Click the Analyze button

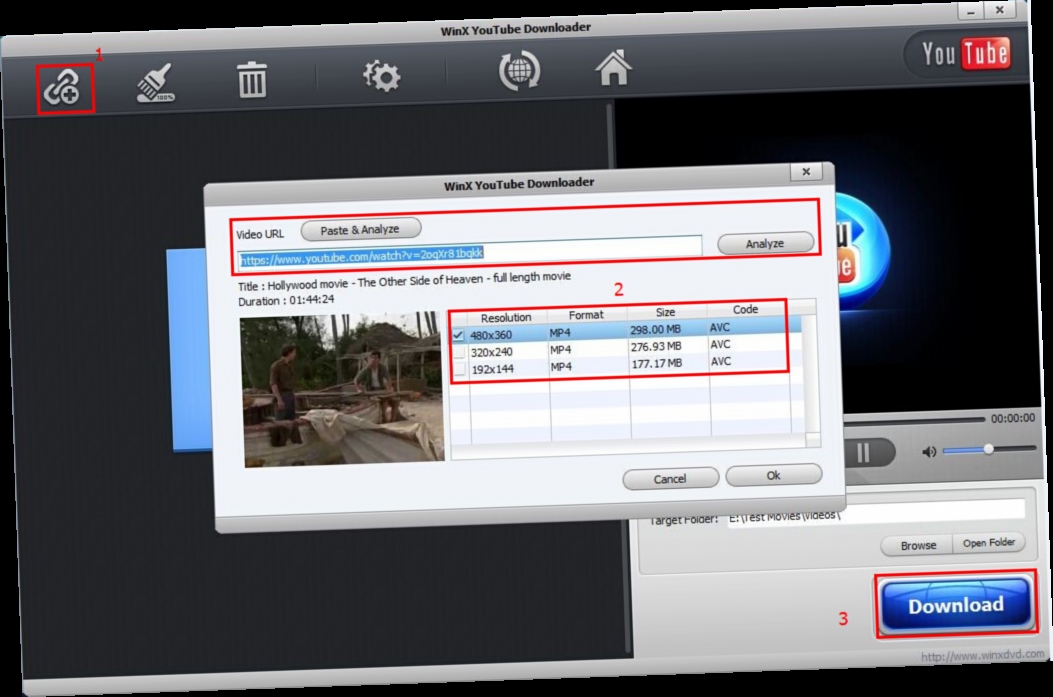tap(764, 241)
